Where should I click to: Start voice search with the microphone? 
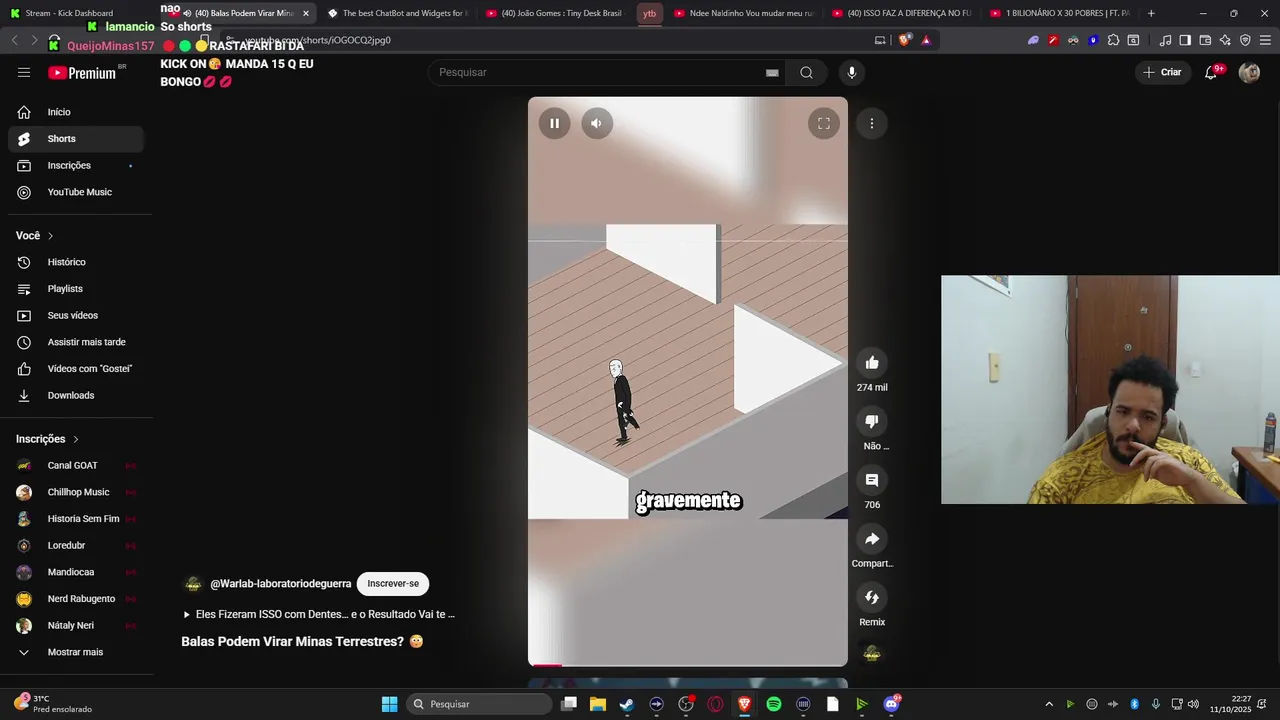coord(852,72)
